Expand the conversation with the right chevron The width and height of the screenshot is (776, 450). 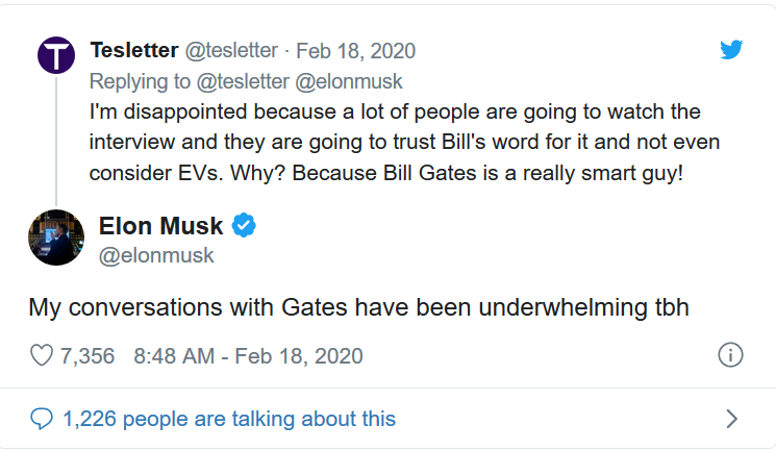[x=731, y=418]
